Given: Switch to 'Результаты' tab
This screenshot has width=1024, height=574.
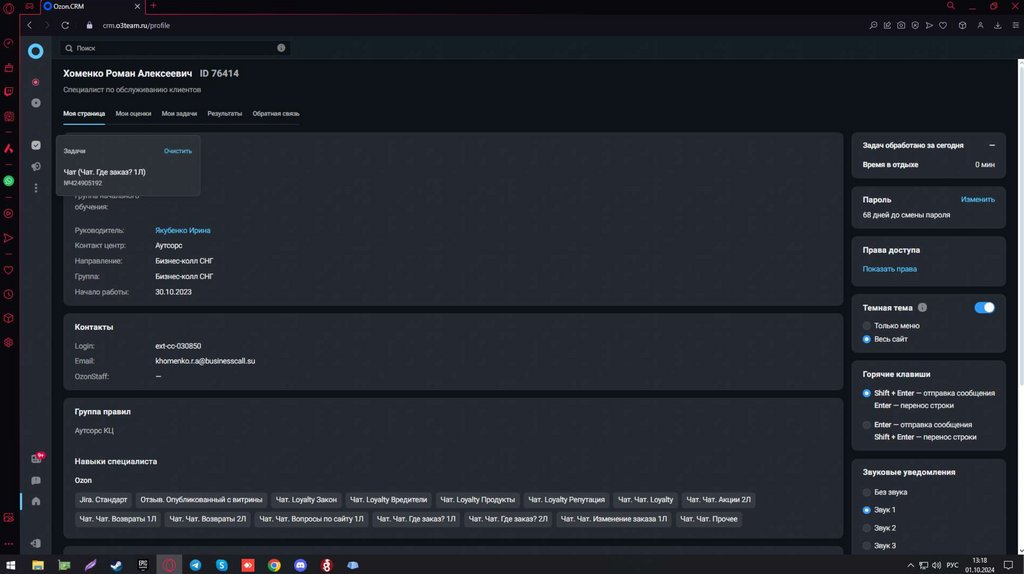Looking at the screenshot, I should (x=225, y=114).
